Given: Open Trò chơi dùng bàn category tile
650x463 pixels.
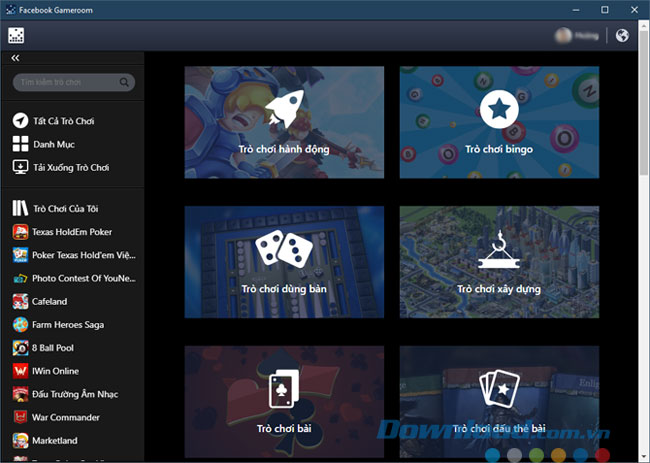Looking at the screenshot, I should (284, 262).
